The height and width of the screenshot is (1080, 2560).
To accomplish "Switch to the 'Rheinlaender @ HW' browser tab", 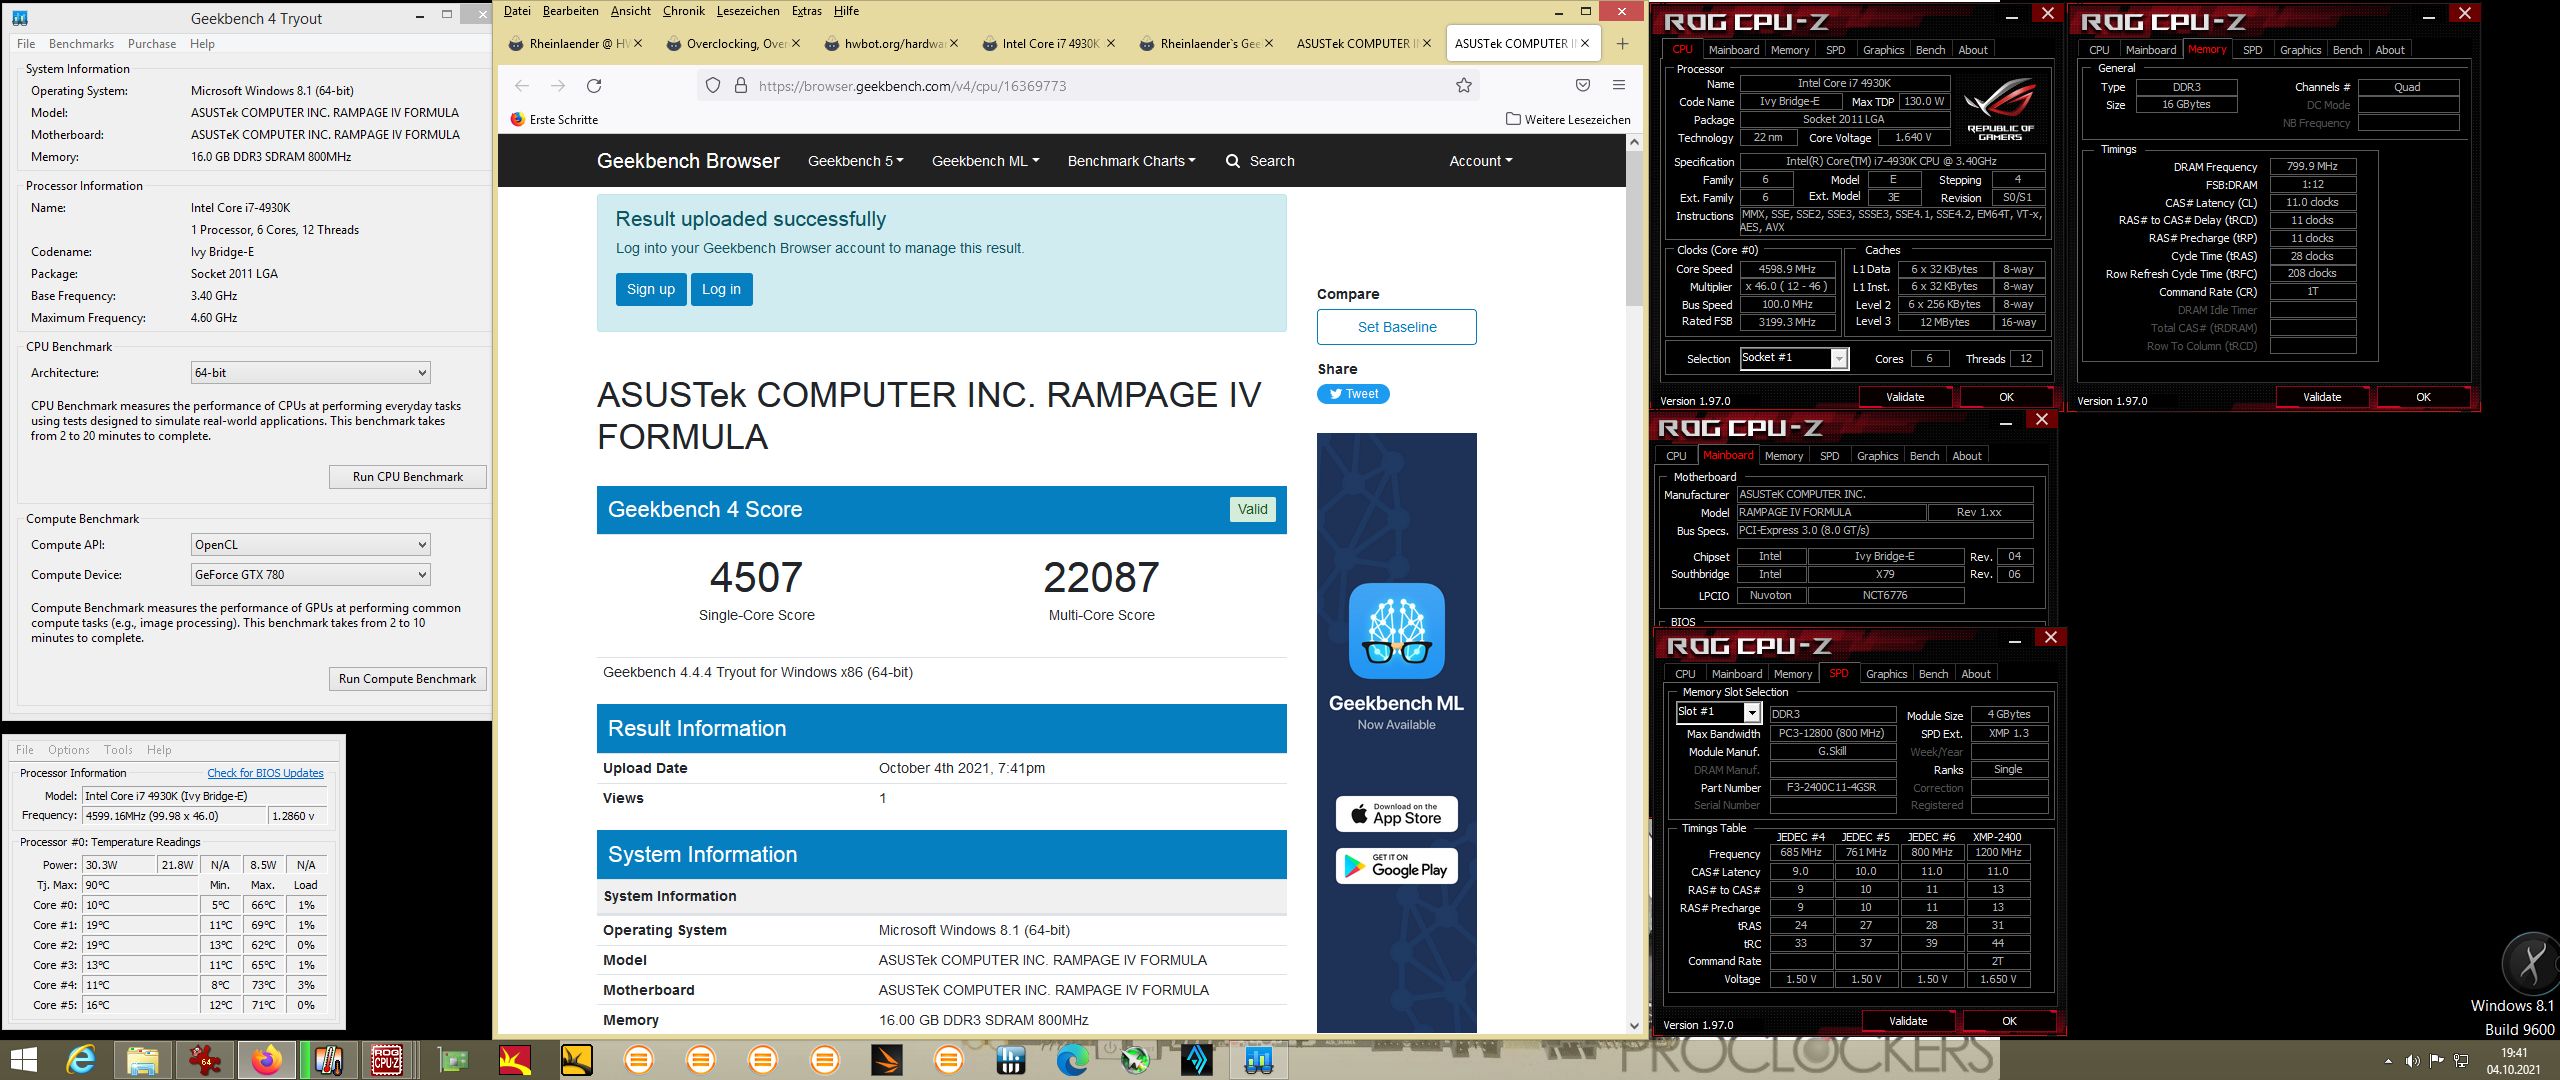I will (575, 44).
